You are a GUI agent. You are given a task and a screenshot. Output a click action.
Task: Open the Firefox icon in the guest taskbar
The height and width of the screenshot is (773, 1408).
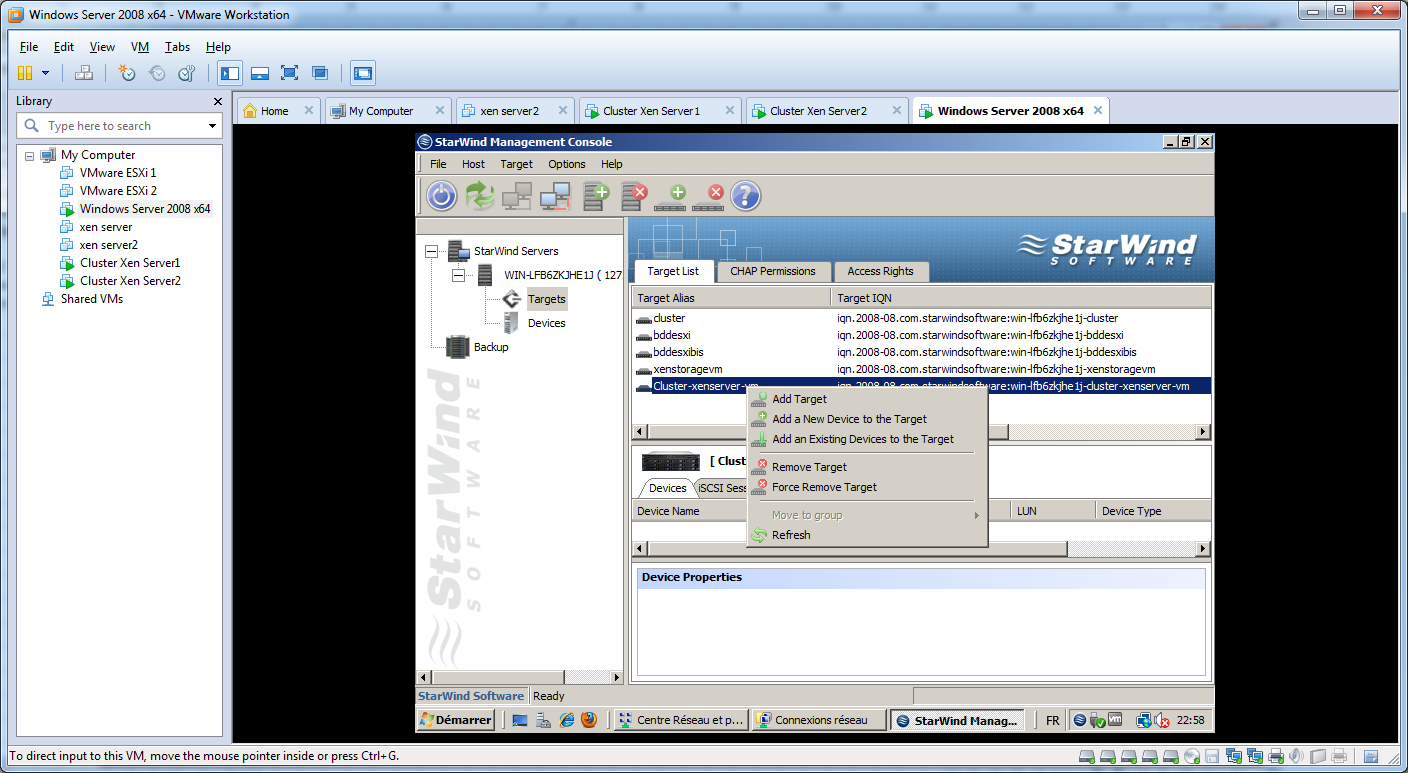pyautogui.click(x=589, y=720)
